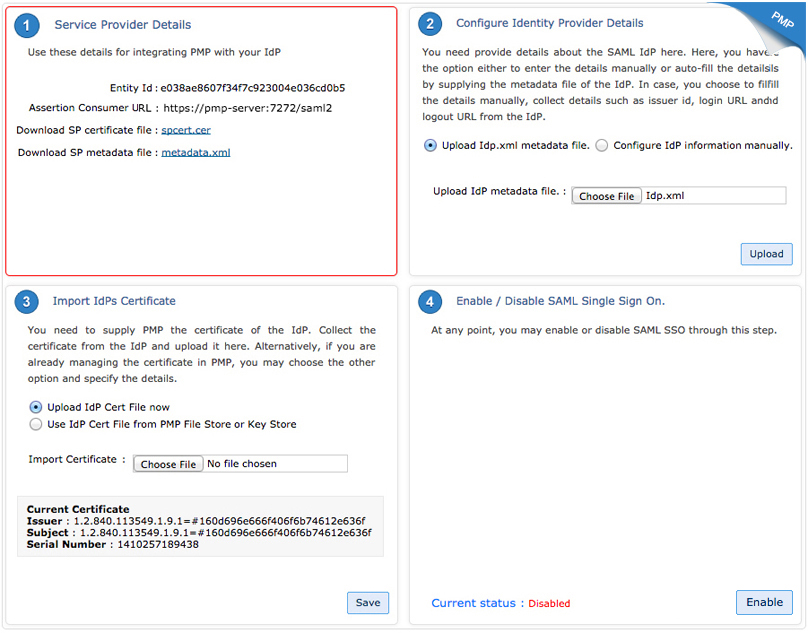This screenshot has width=808, height=633.
Task: Open the metadata.xml download link
Action: click(x=196, y=153)
